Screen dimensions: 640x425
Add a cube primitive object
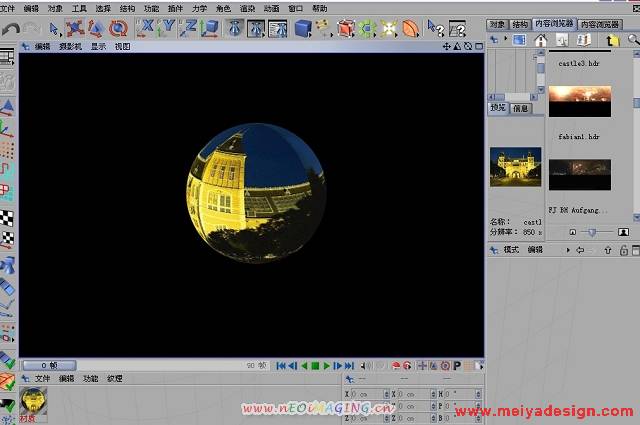pyautogui.click(x=303, y=29)
